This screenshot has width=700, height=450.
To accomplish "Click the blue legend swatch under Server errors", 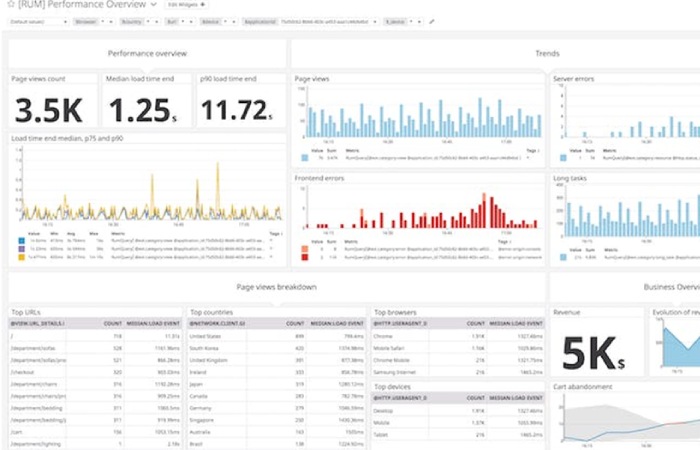I will pos(563,158).
